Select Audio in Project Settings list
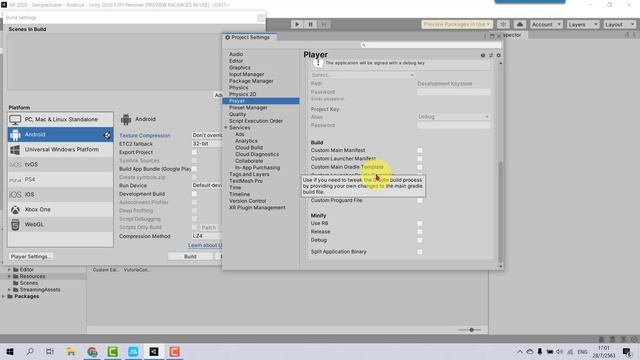This screenshot has height=360, width=640. pos(236,54)
